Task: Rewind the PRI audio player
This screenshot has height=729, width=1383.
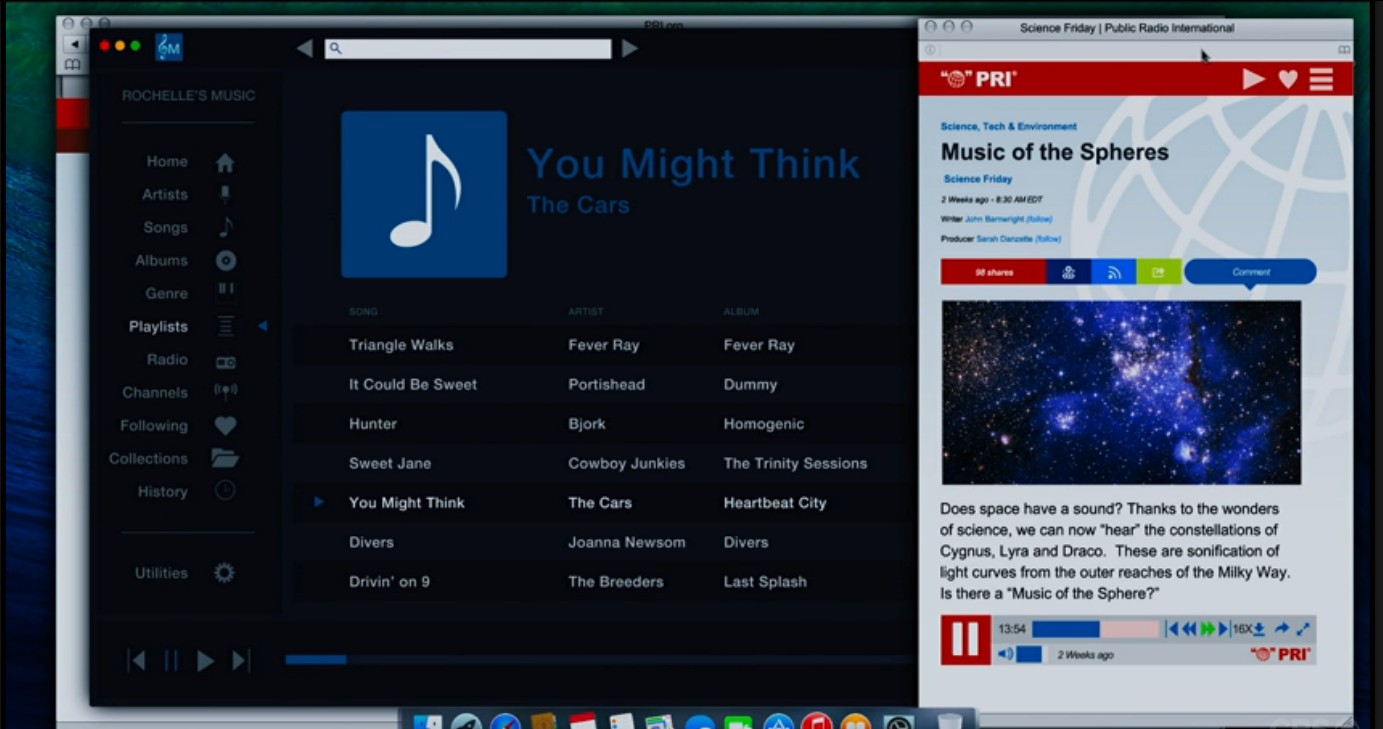Action: (x=1189, y=629)
